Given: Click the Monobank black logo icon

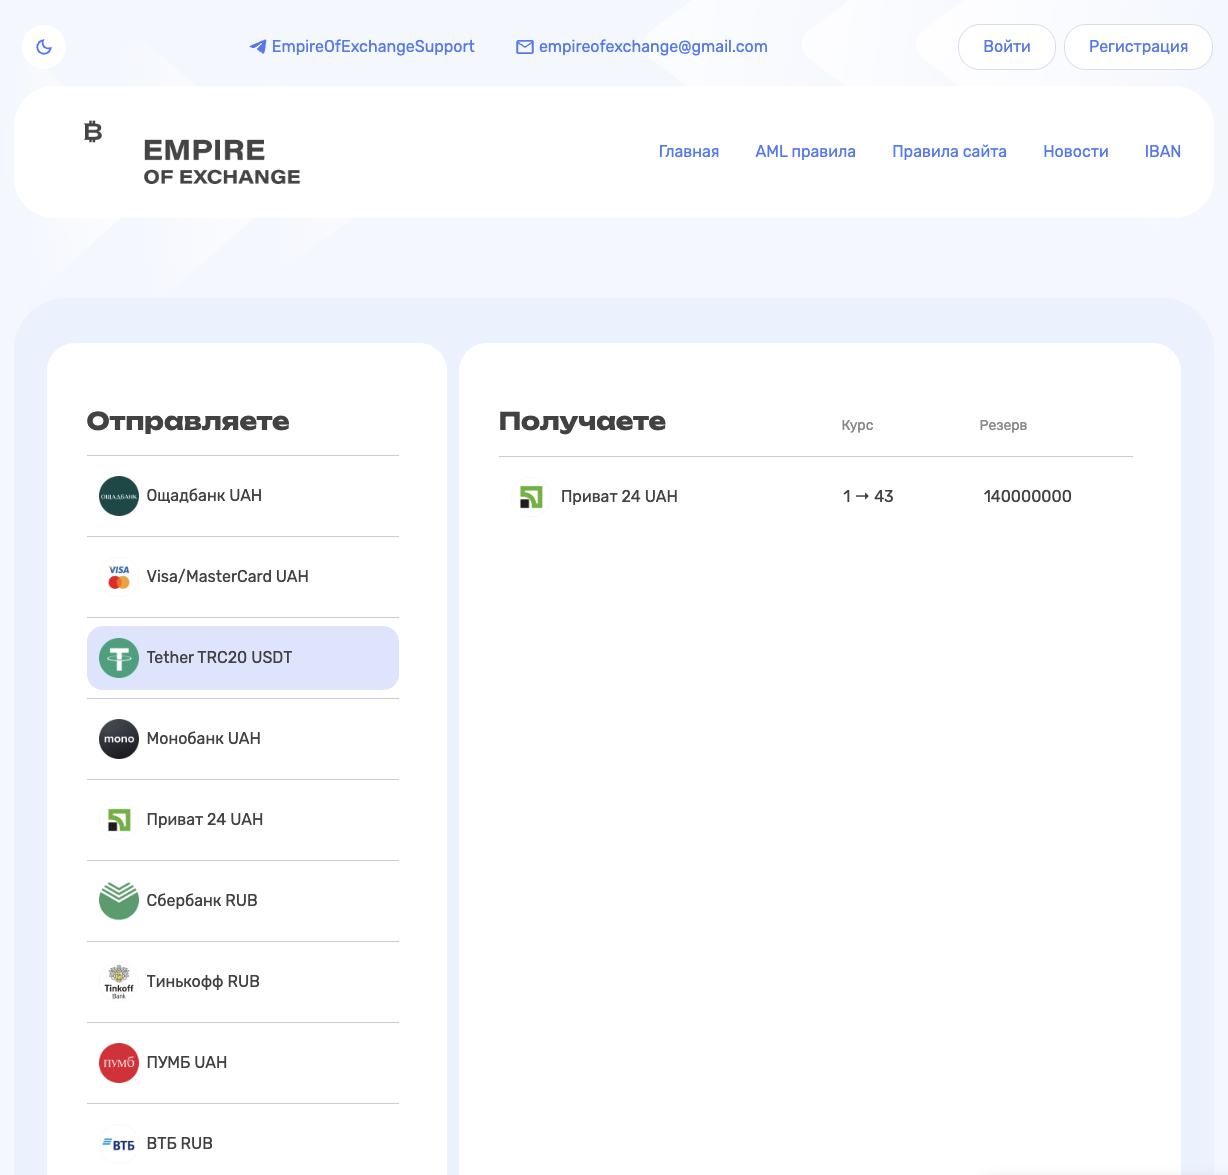Looking at the screenshot, I should point(119,739).
